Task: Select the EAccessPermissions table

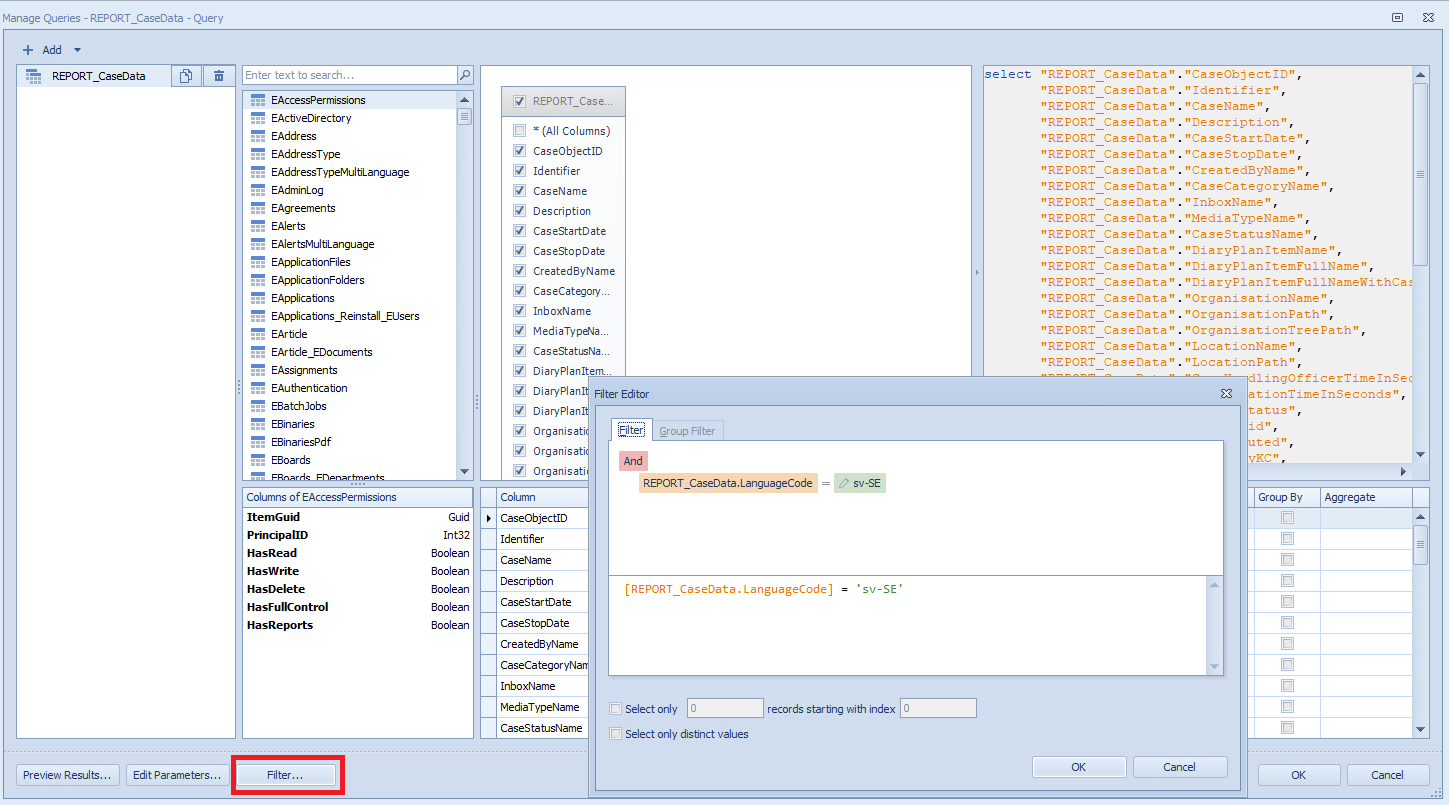Action: pos(318,100)
